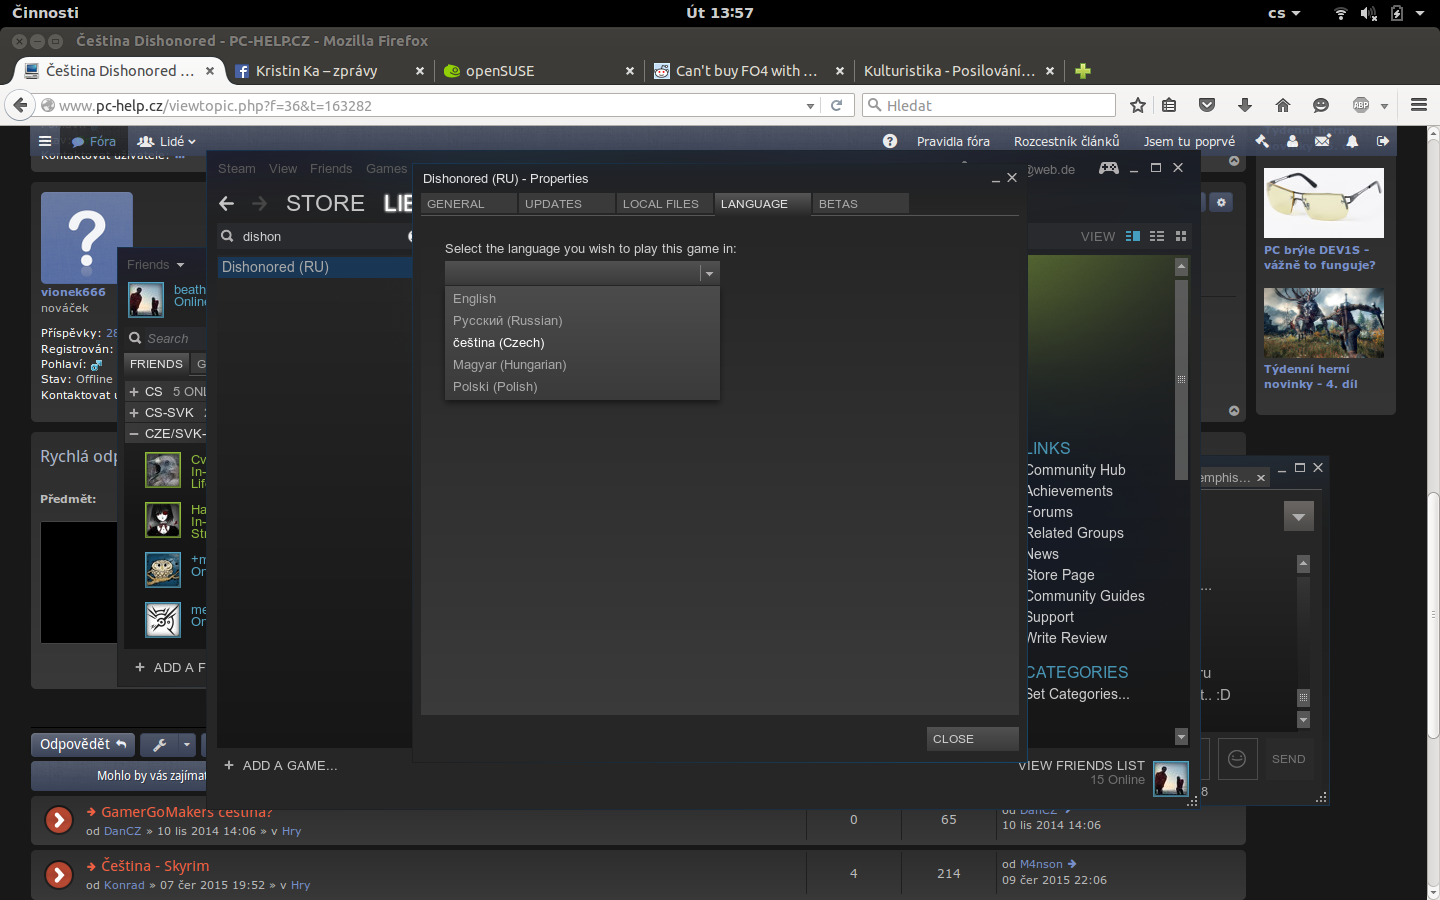
Task: Open the BETAS properties tab
Action: tap(838, 204)
